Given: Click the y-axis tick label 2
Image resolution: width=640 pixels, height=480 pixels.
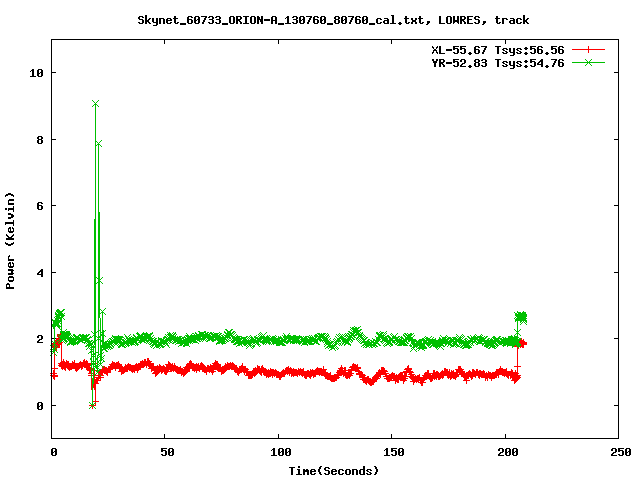Looking at the screenshot, I should click(x=40, y=339).
